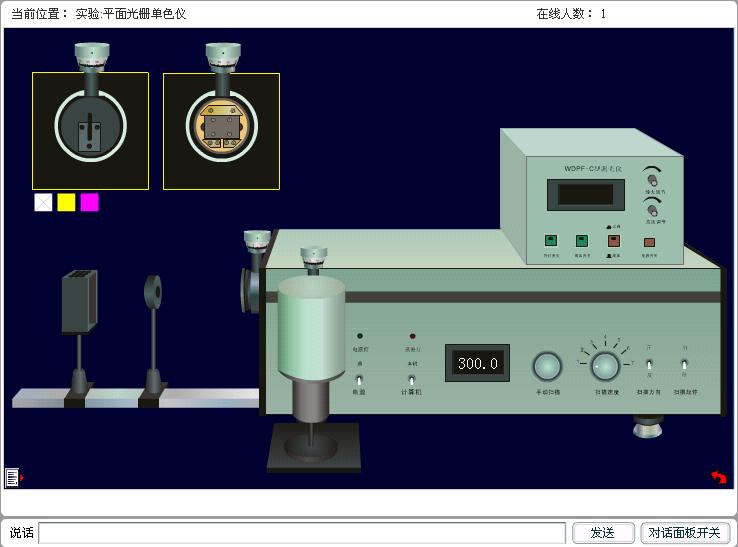Open the document list icon at bottom-left
Screen dimensions: 738x547
(12, 477)
